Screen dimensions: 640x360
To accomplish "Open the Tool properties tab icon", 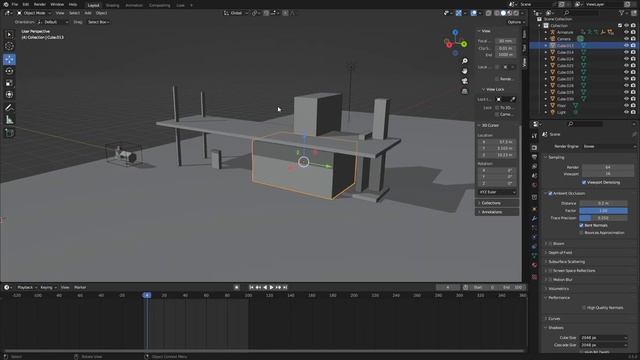I will [534, 136].
